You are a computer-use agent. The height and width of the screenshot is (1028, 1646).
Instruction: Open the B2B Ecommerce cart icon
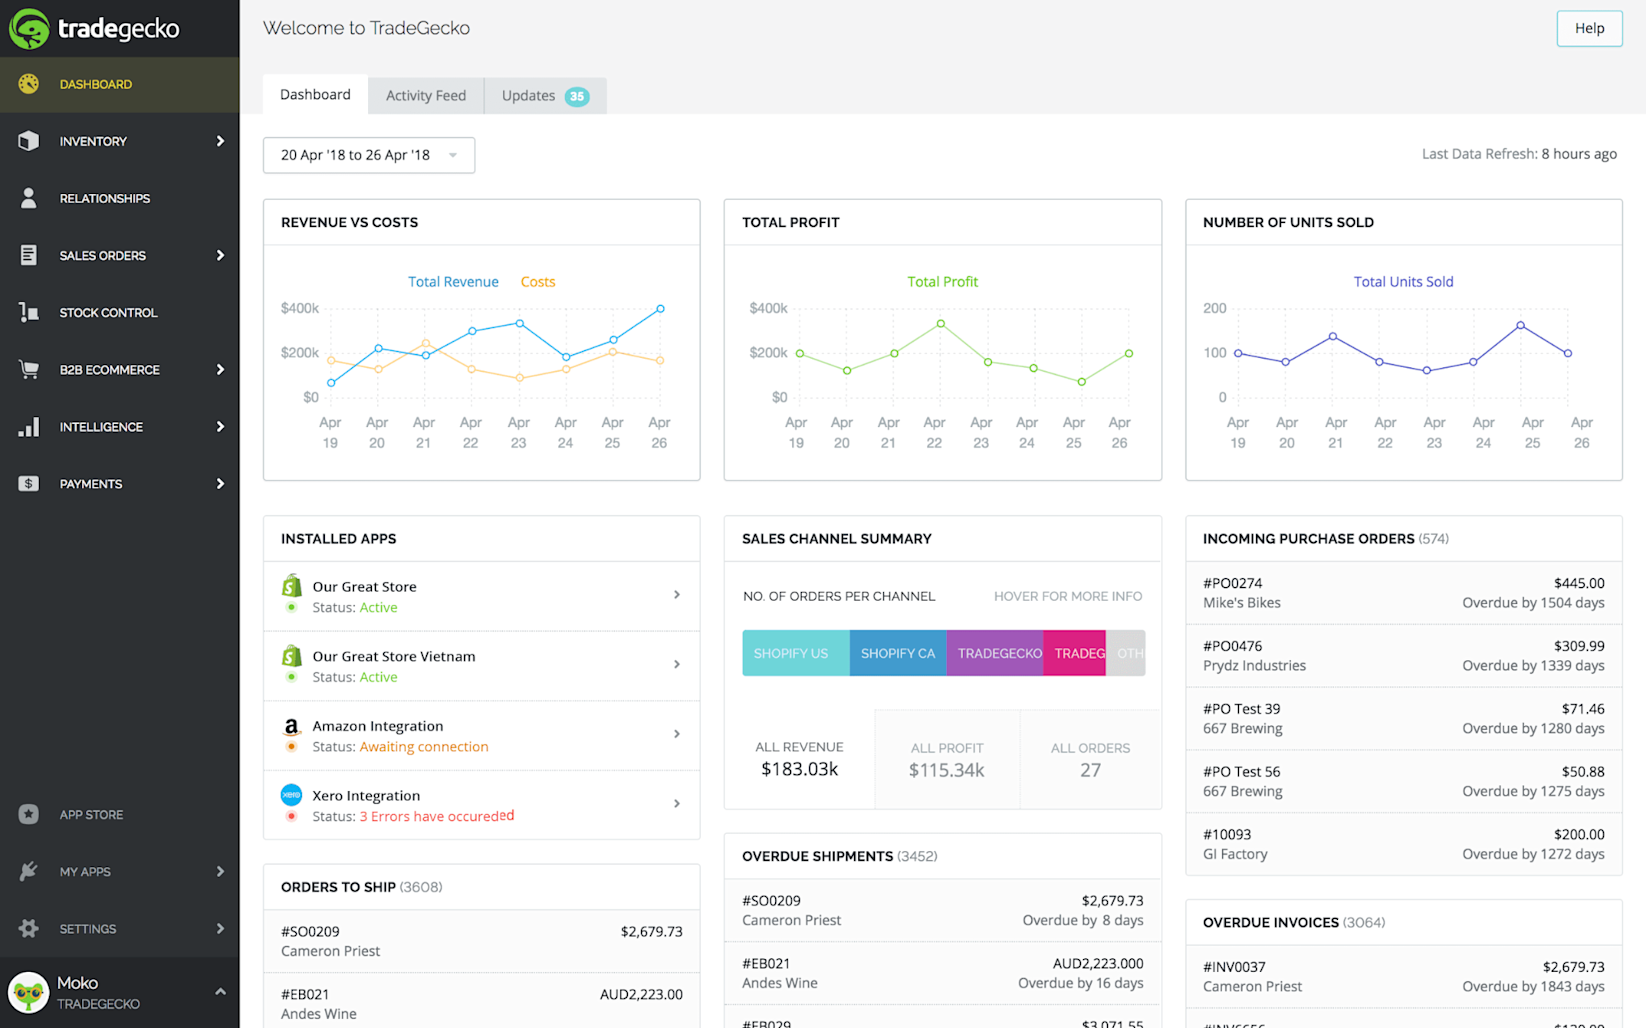[28, 369]
